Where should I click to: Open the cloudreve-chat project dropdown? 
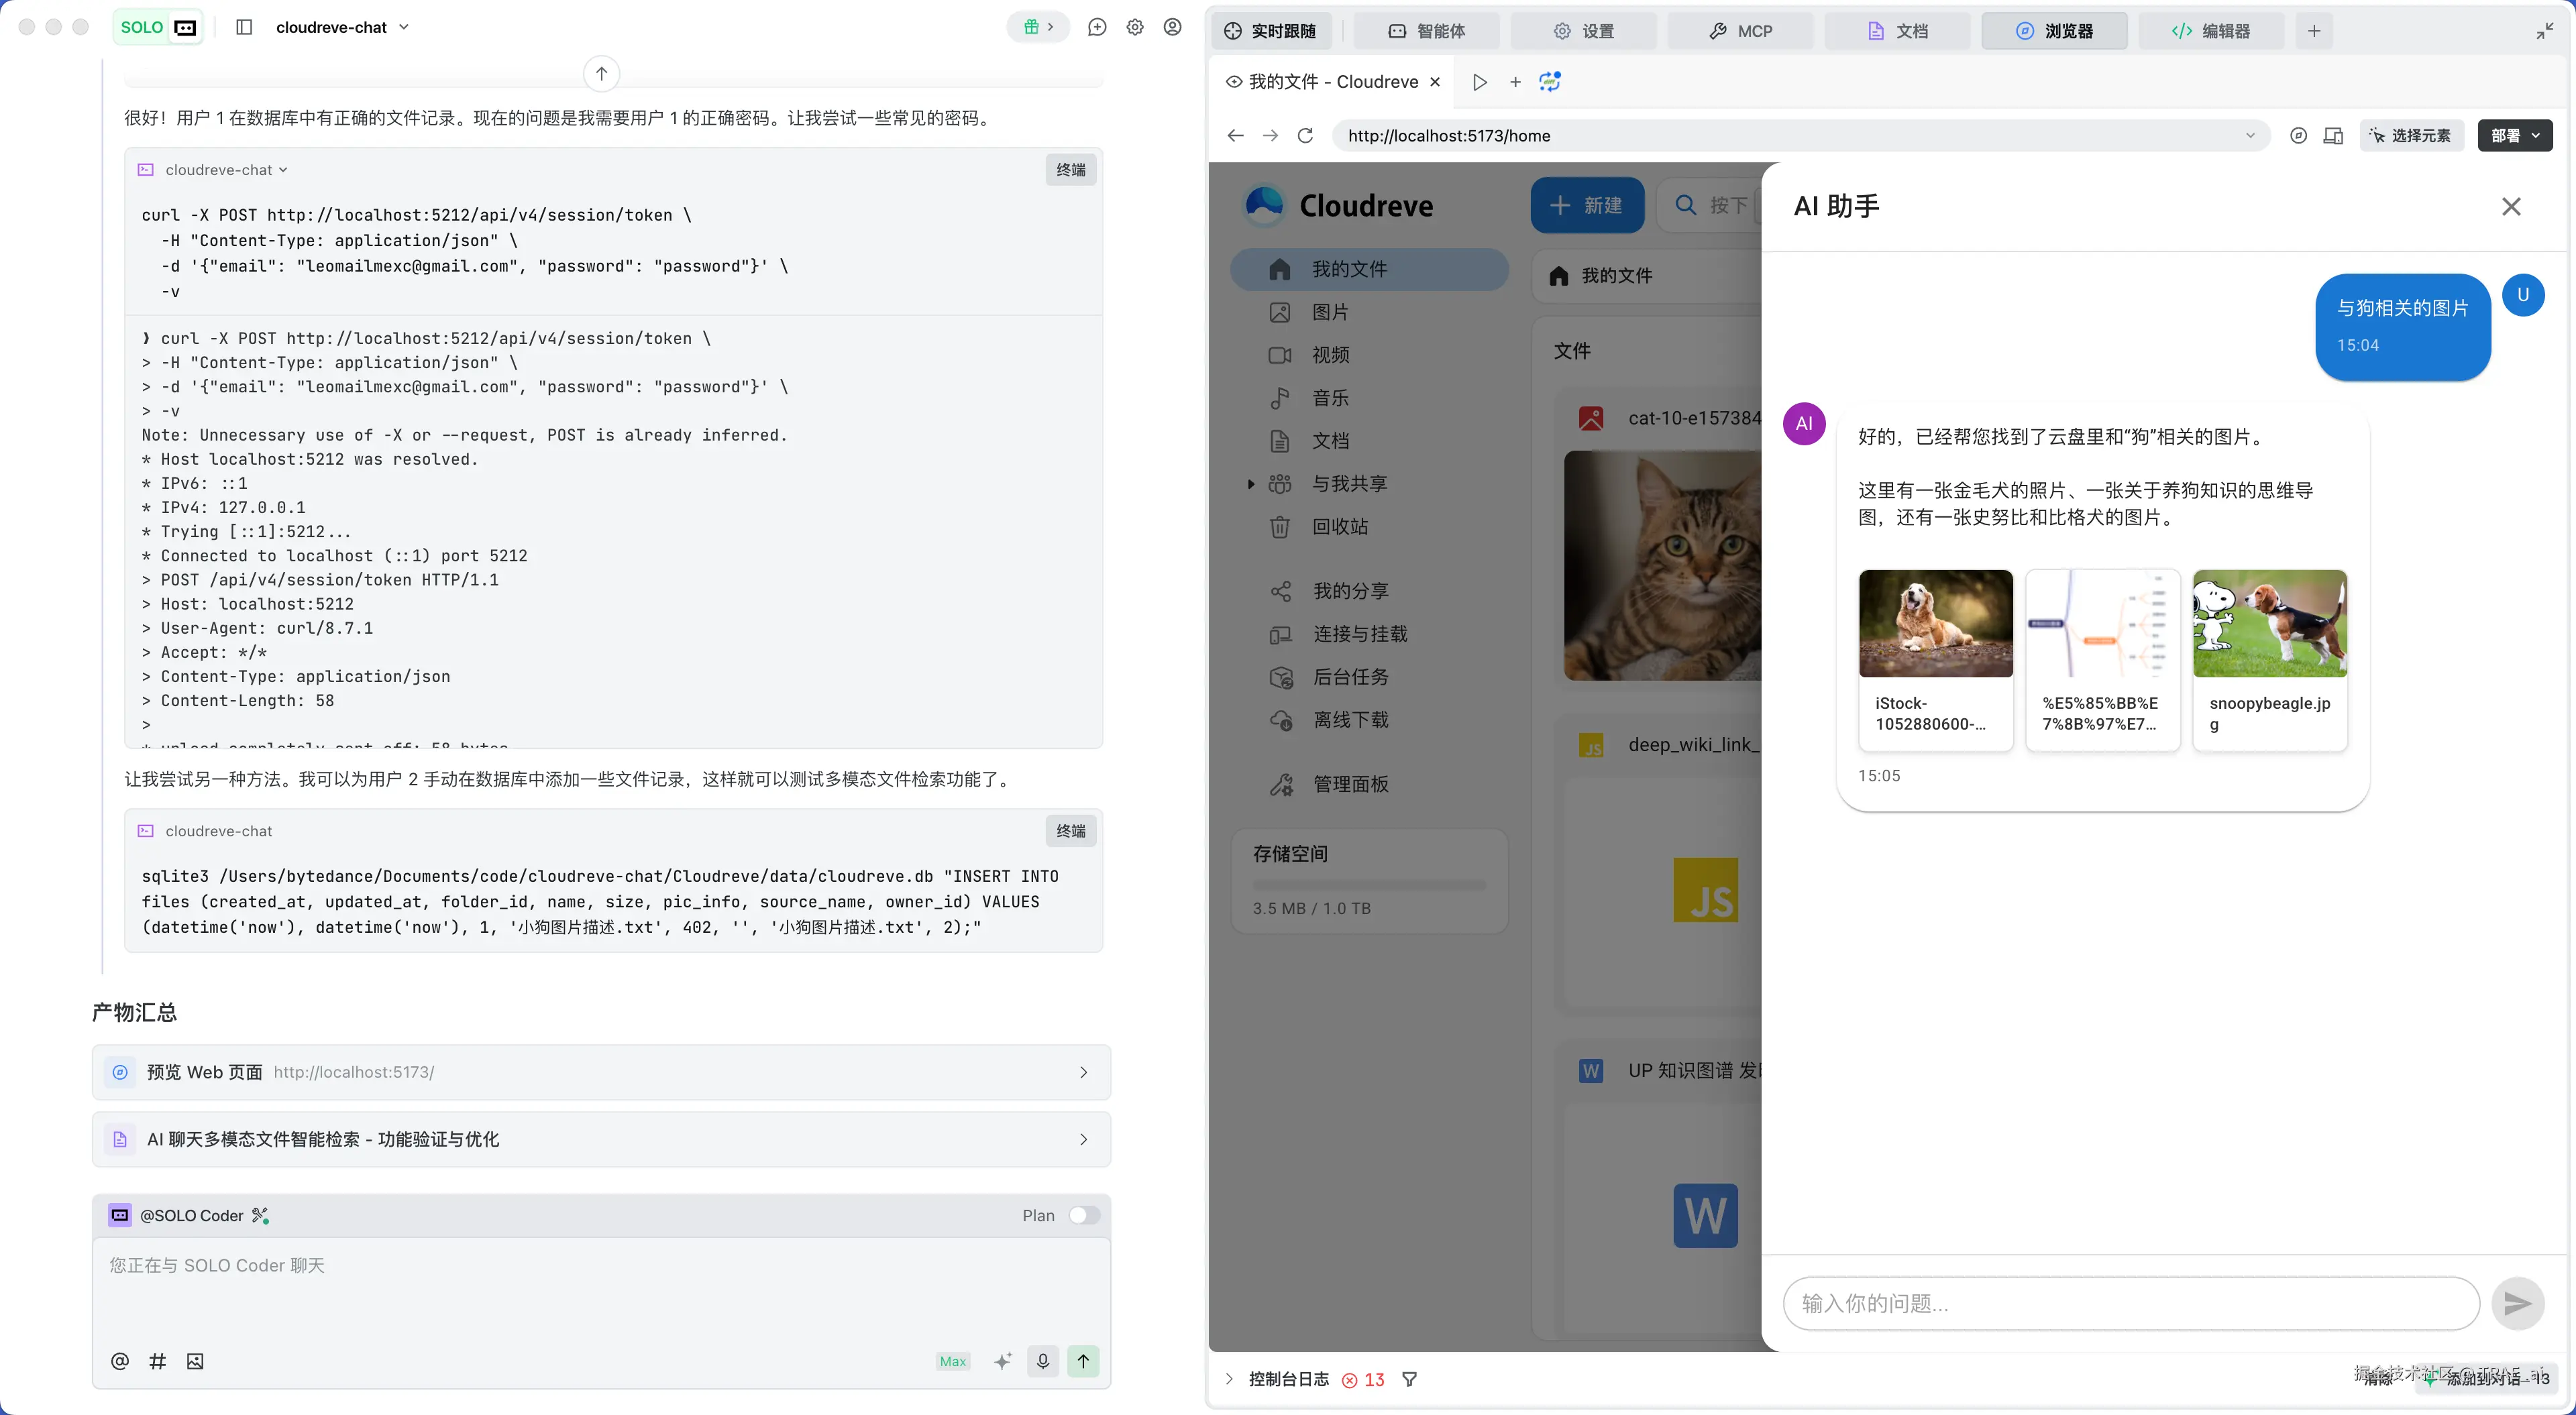click(342, 27)
